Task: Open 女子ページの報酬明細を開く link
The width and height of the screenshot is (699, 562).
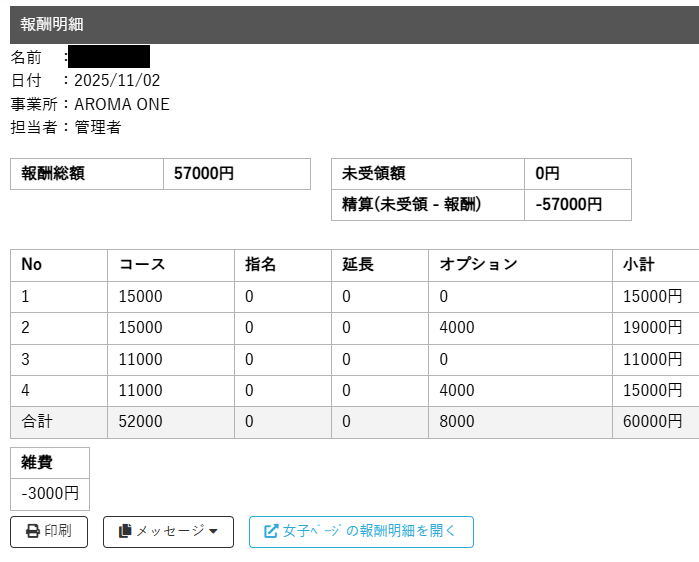Action: pyautogui.click(x=369, y=532)
